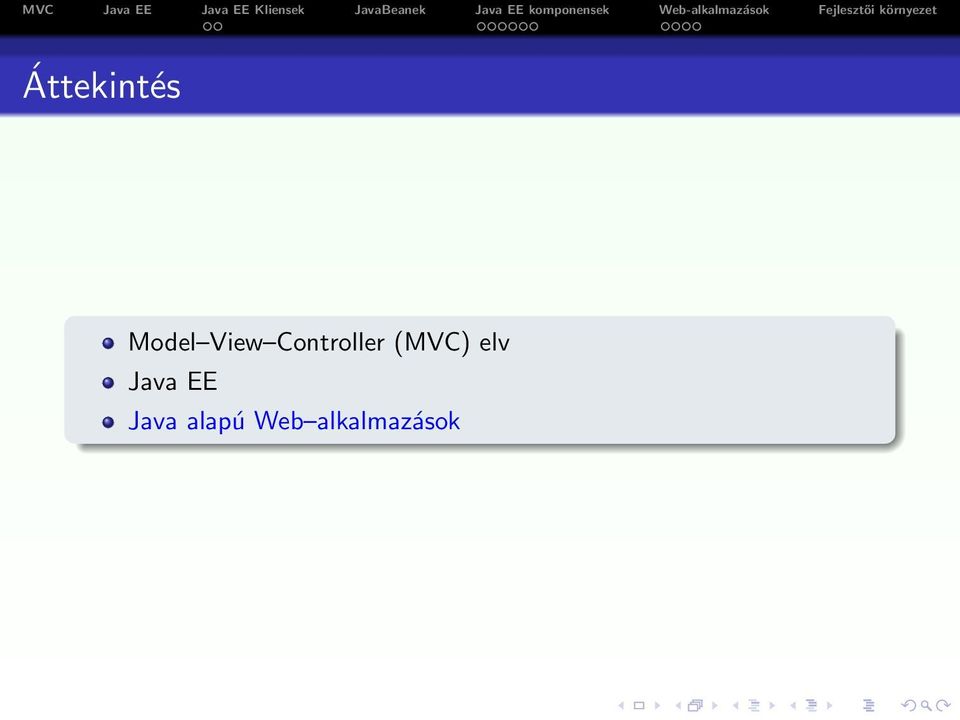Click the section navigation icon
This screenshot has width=960, height=720.
[x=811, y=705]
